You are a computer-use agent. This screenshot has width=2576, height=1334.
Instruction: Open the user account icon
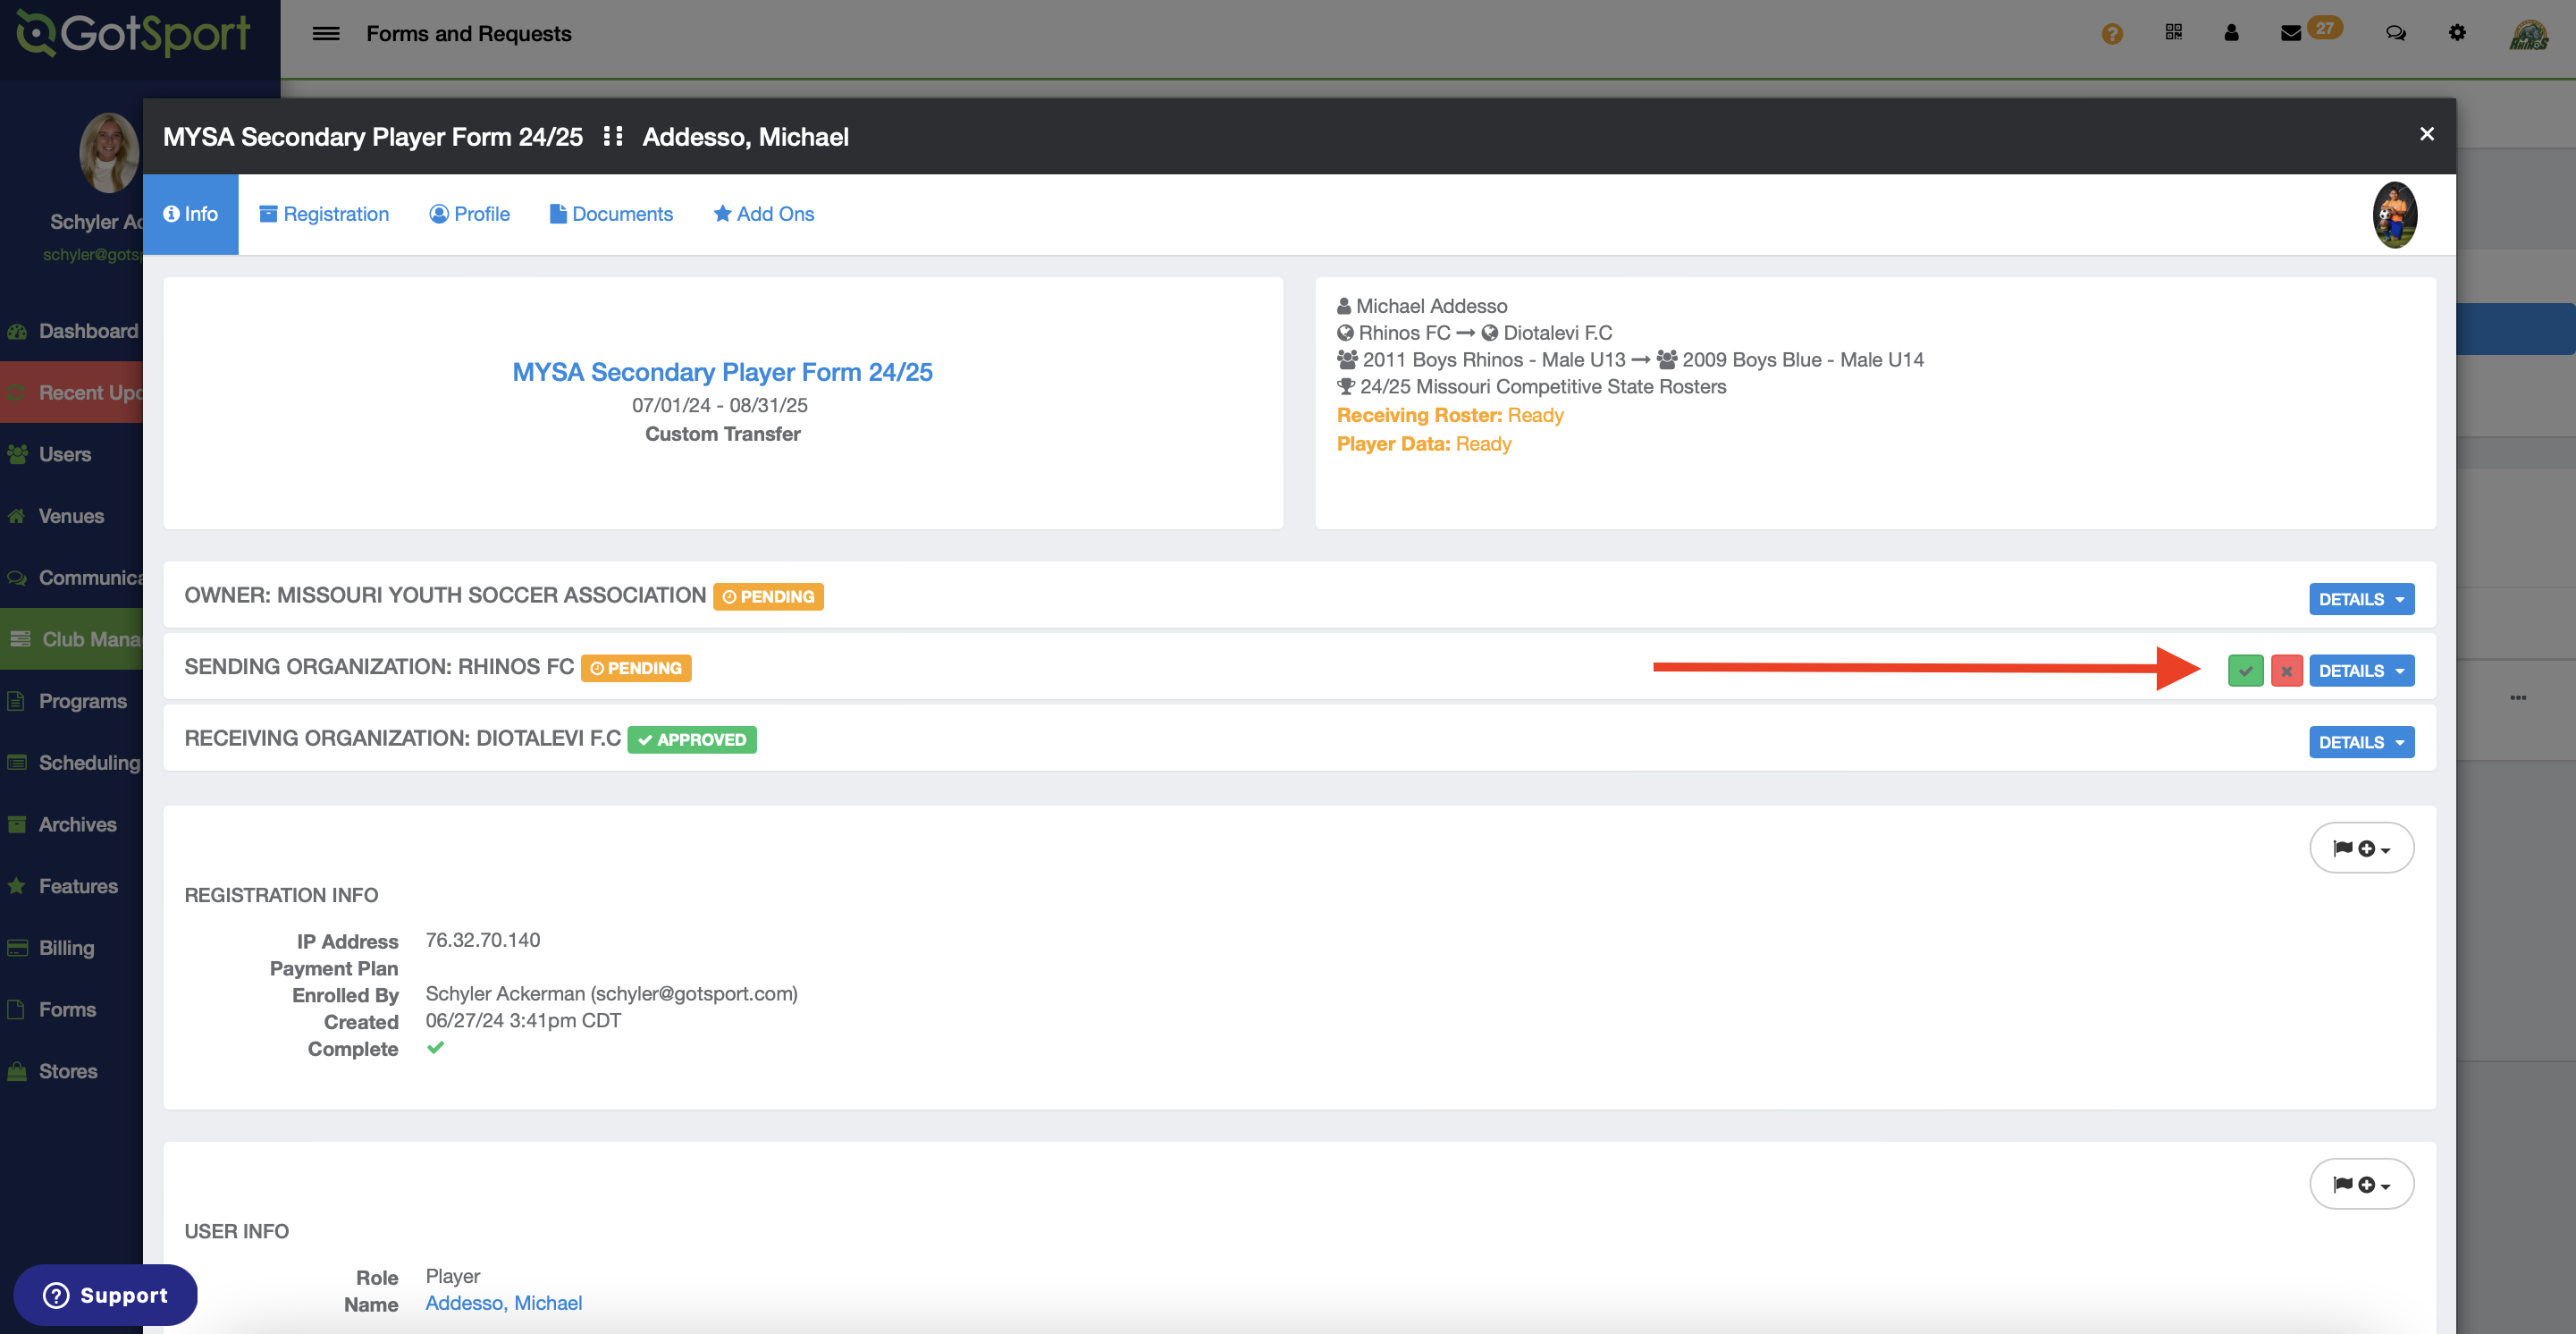(2231, 32)
